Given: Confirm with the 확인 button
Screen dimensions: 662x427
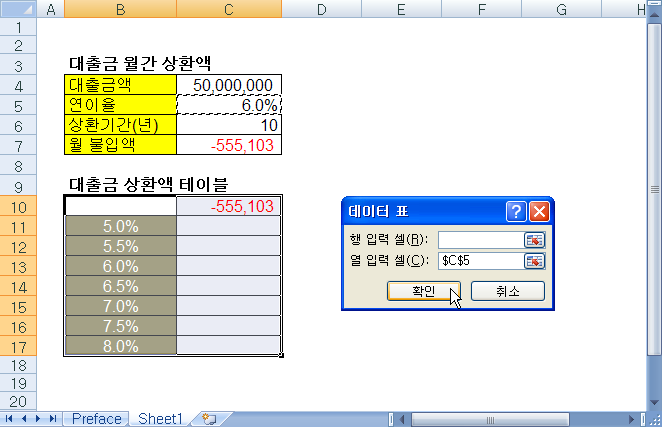Looking at the screenshot, I should 423,291.
